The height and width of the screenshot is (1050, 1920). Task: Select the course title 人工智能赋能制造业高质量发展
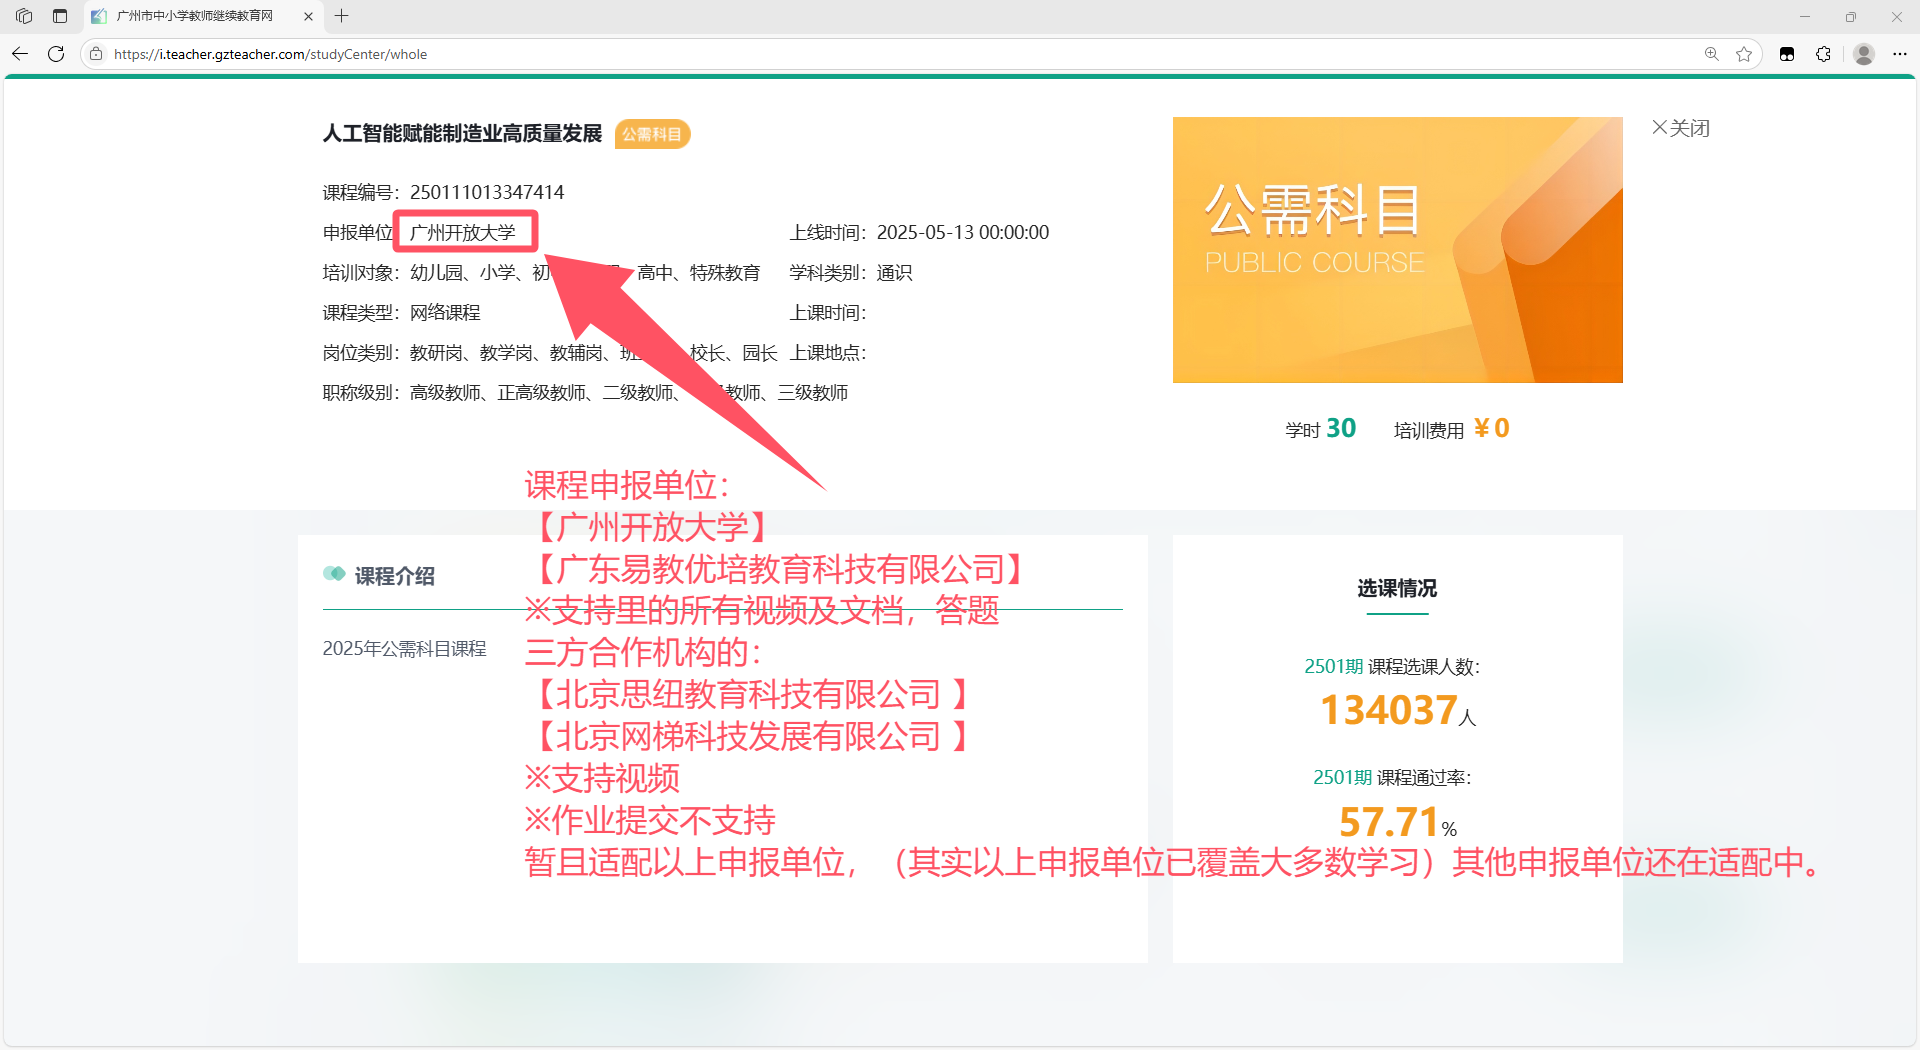pyautogui.click(x=462, y=134)
